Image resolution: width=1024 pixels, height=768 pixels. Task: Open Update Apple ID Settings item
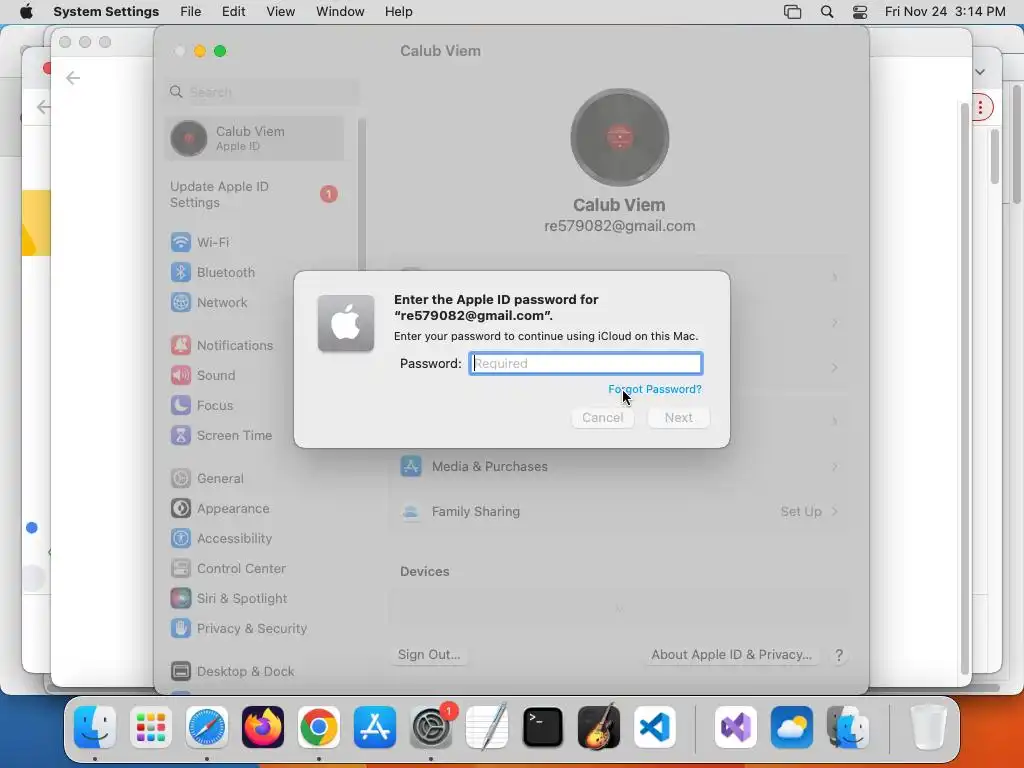click(x=255, y=195)
